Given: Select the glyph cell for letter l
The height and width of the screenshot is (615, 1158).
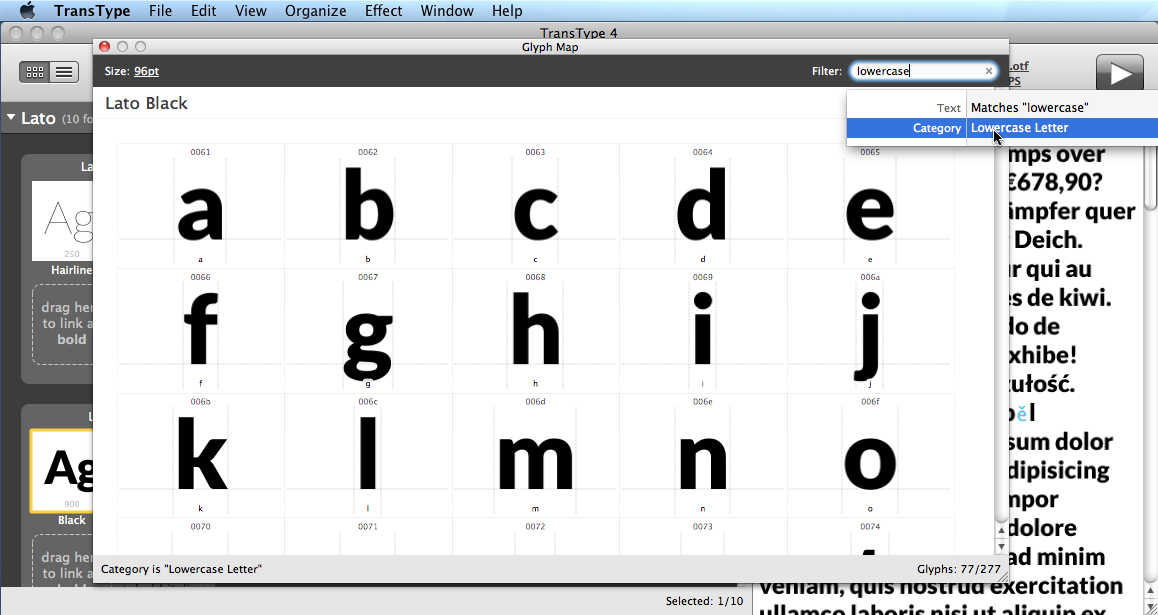Looking at the screenshot, I should [x=368, y=456].
